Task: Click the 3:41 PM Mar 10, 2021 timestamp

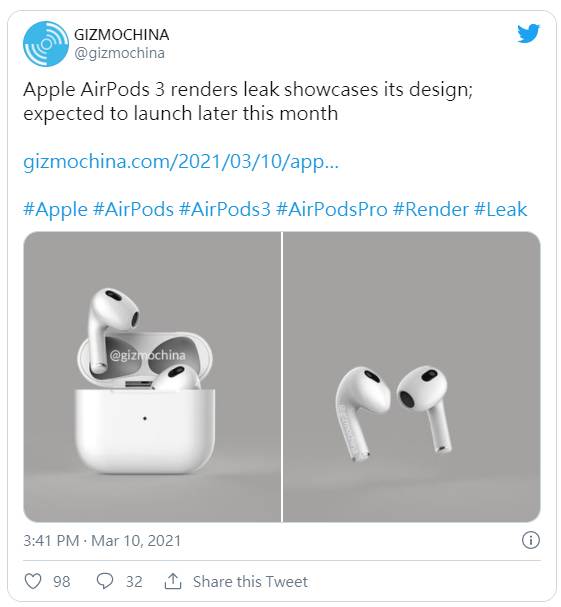Action: (x=102, y=541)
